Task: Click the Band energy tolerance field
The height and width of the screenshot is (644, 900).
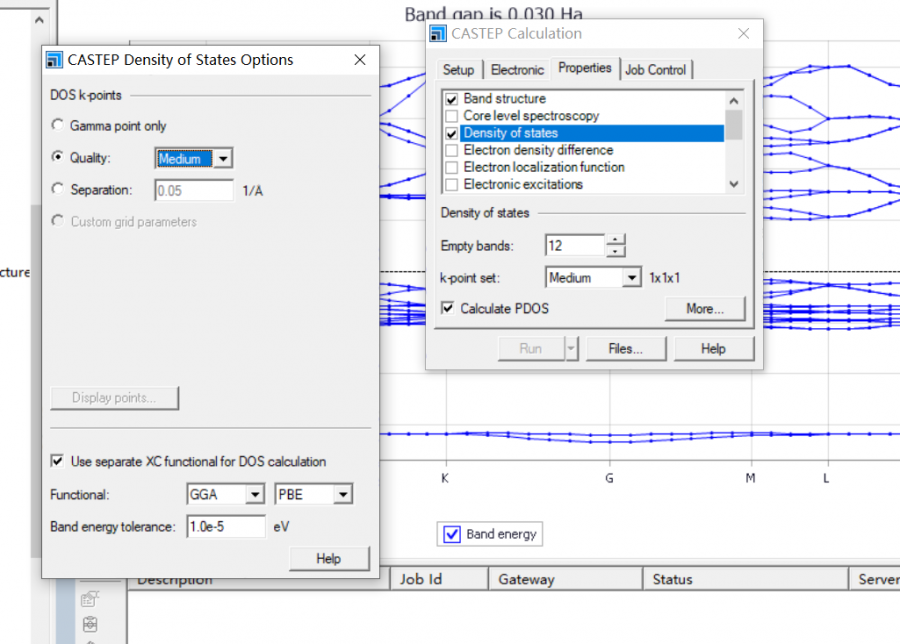Action: [x=225, y=526]
